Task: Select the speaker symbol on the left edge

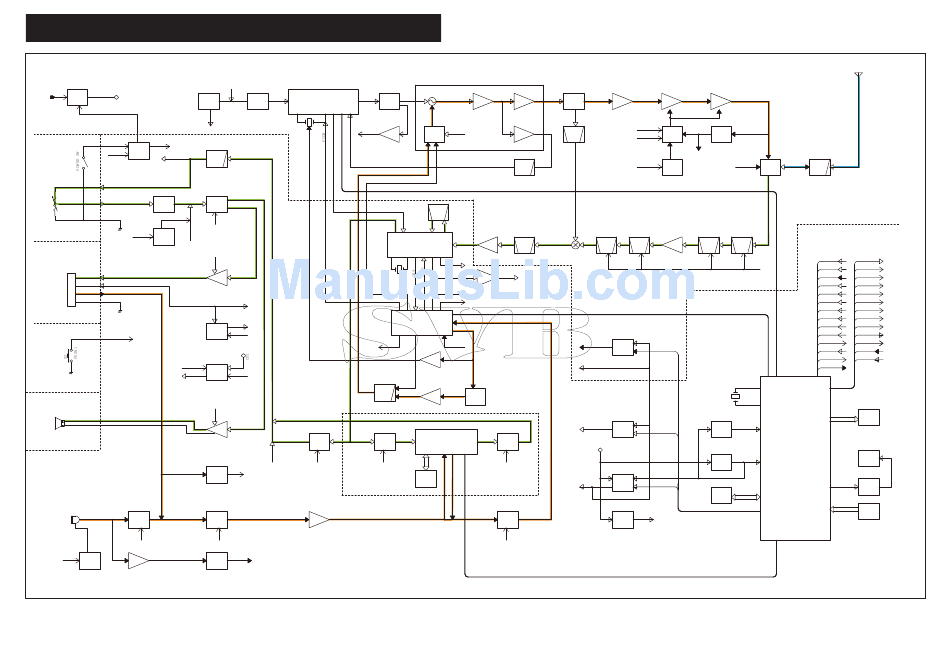Action: (59, 423)
